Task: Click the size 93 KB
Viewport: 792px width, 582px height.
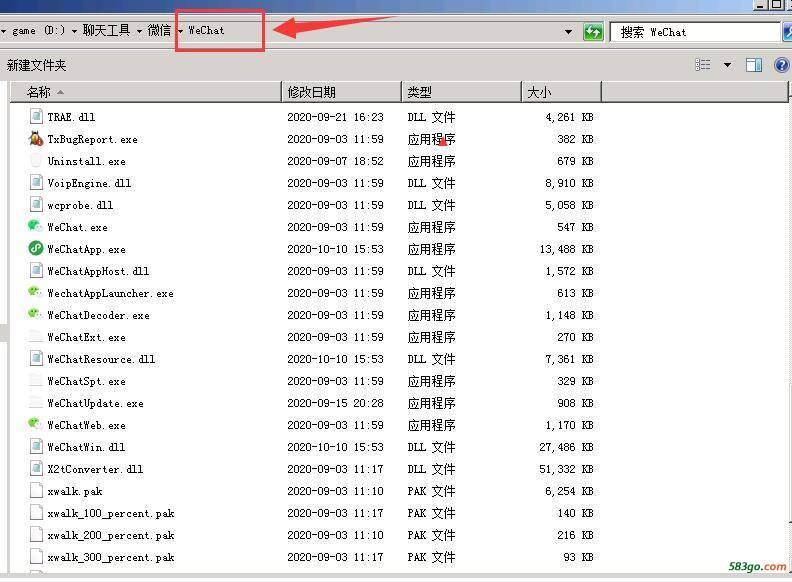Action: coord(578,557)
